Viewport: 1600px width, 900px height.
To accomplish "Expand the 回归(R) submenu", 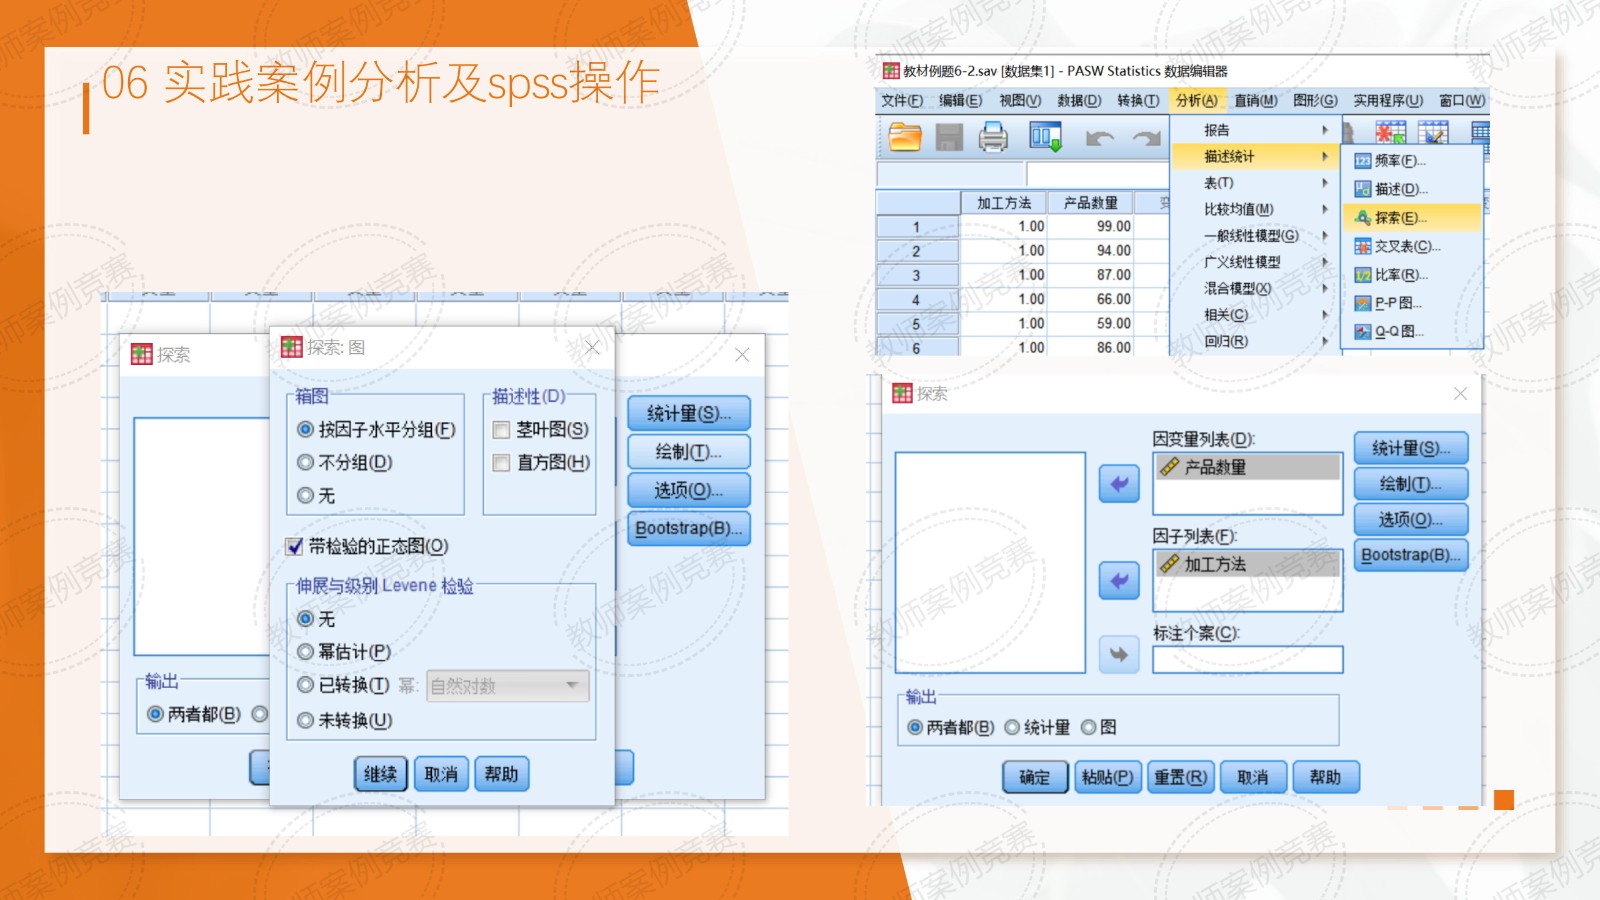I will tap(1226, 341).
